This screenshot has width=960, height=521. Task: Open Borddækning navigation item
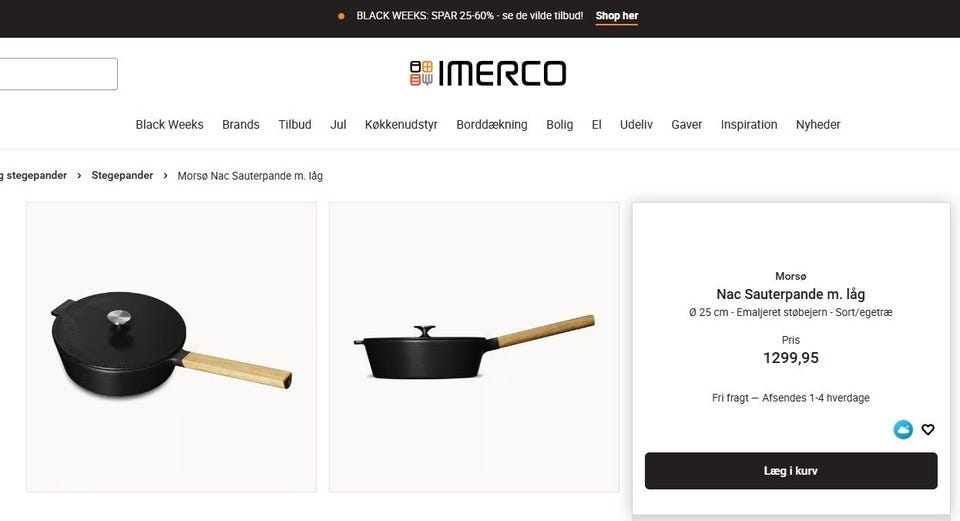(492, 124)
